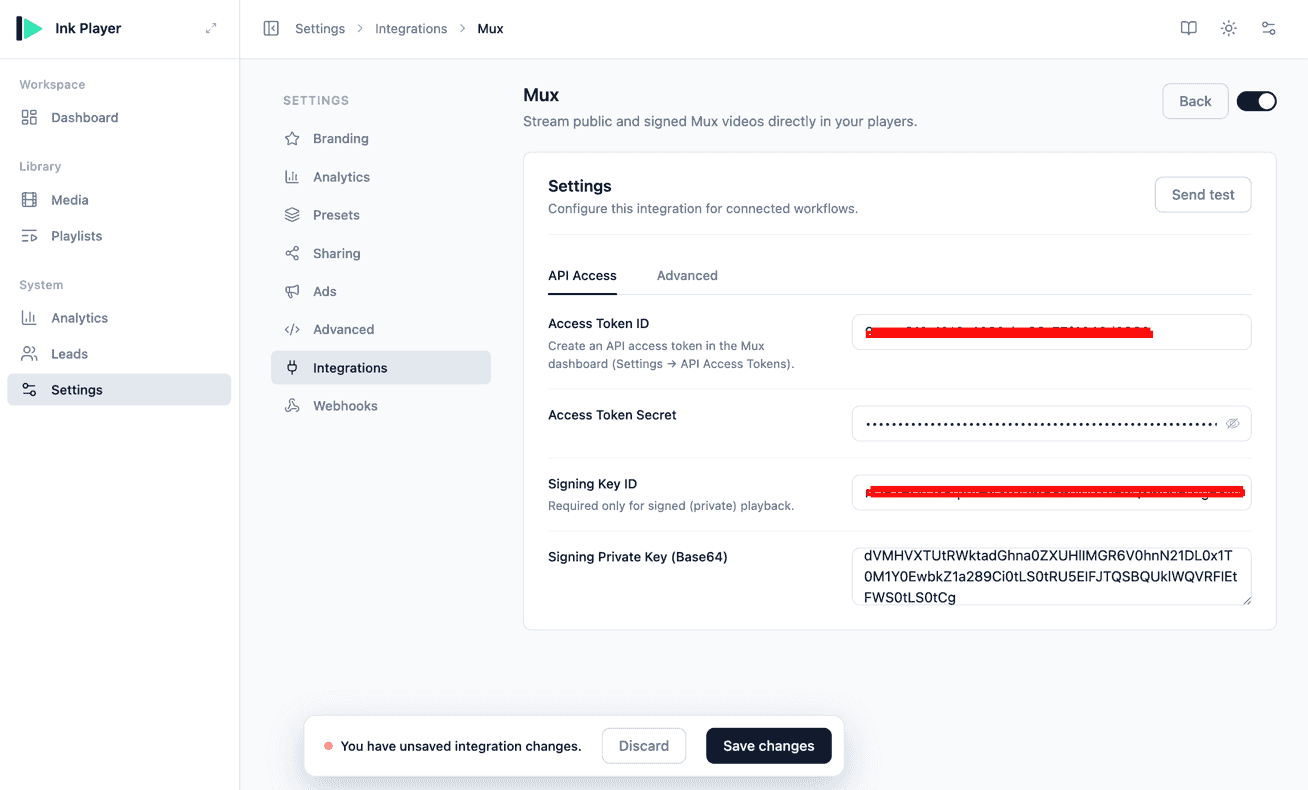The height and width of the screenshot is (790, 1308).
Task: Click the textarea resize handle corner
Action: 1245,599
